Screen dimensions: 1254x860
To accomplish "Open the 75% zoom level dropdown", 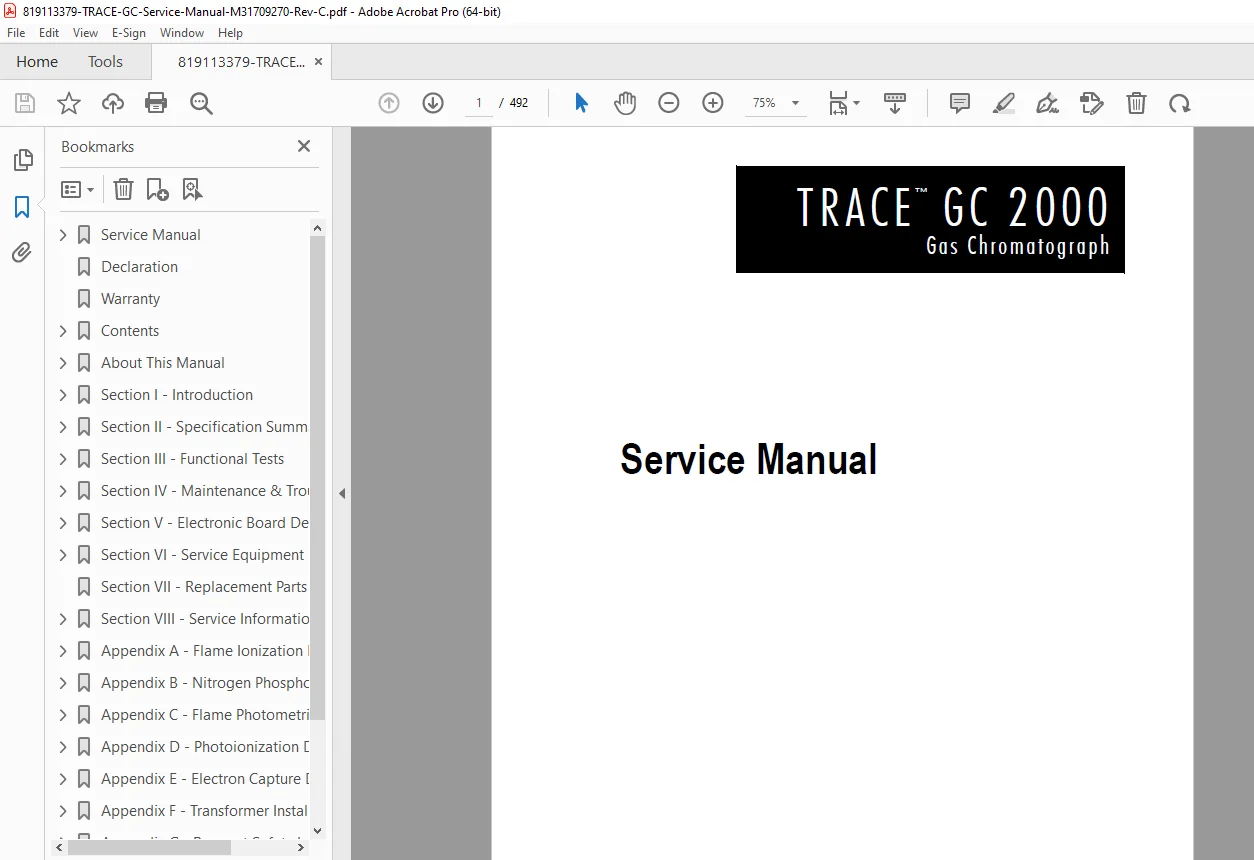I will (x=778, y=103).
